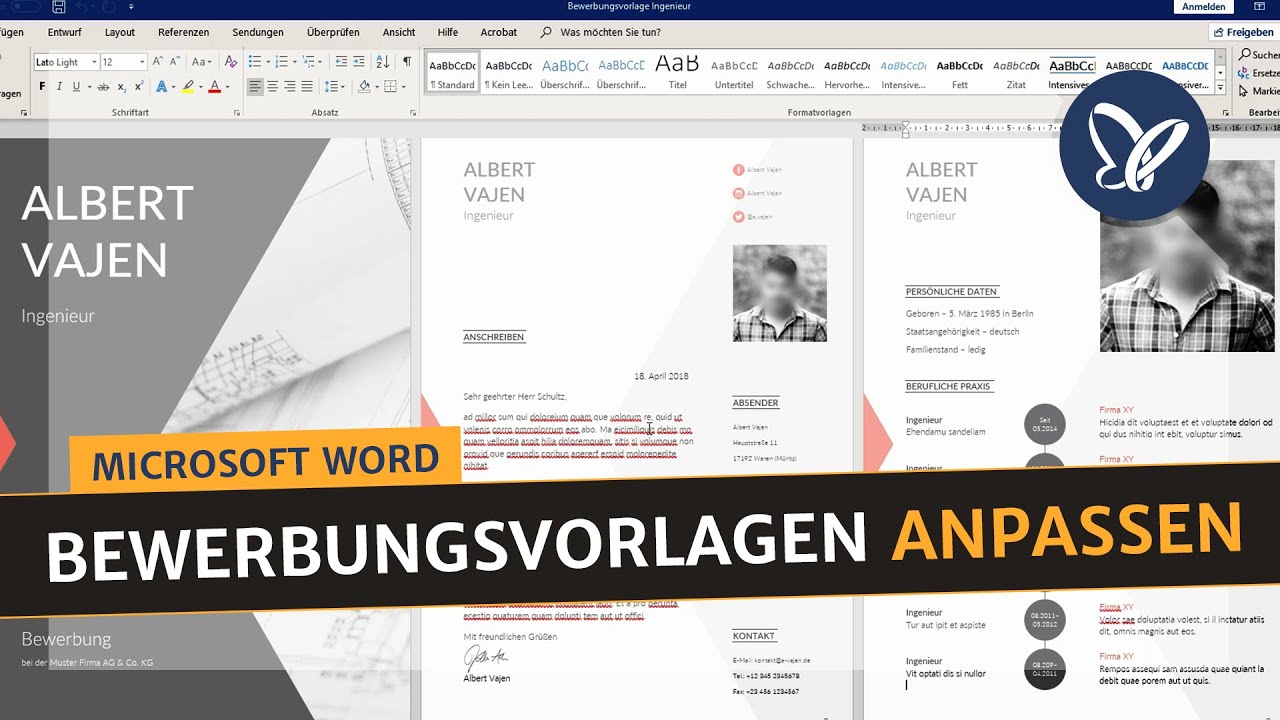Toggle bold formatting (F)
Viewport: 1280px width, 720px height.
(x=43, y=87)
